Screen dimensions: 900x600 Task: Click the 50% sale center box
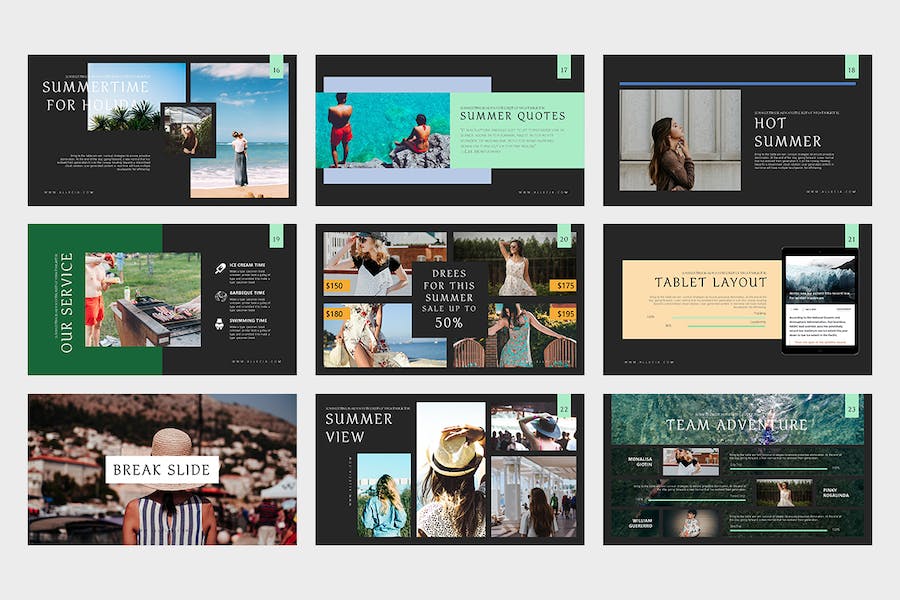click(449, 299)
